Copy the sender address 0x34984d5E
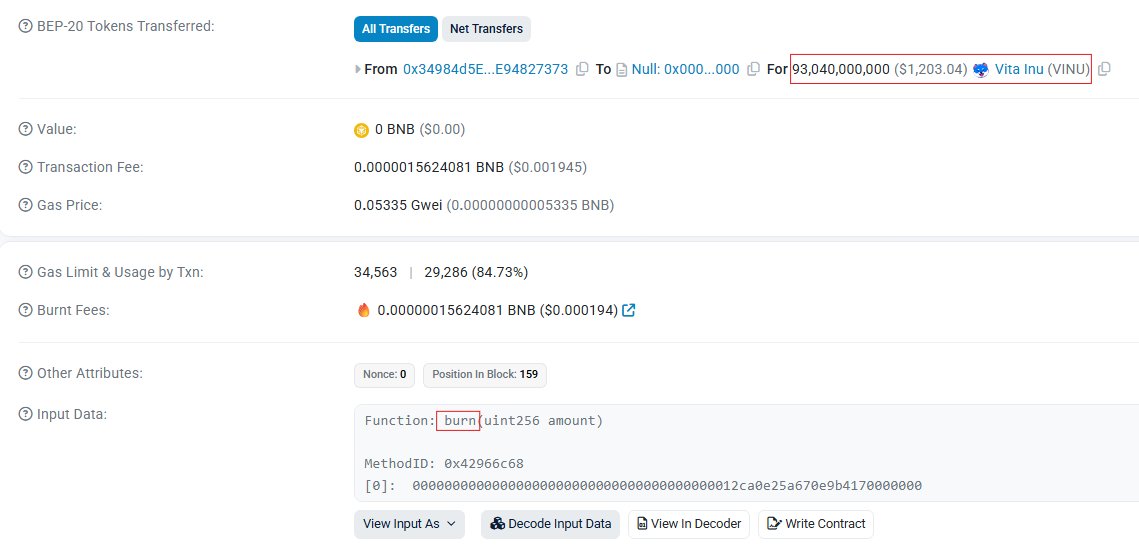This screenshot has width=1139, height=555. [582, 70]
